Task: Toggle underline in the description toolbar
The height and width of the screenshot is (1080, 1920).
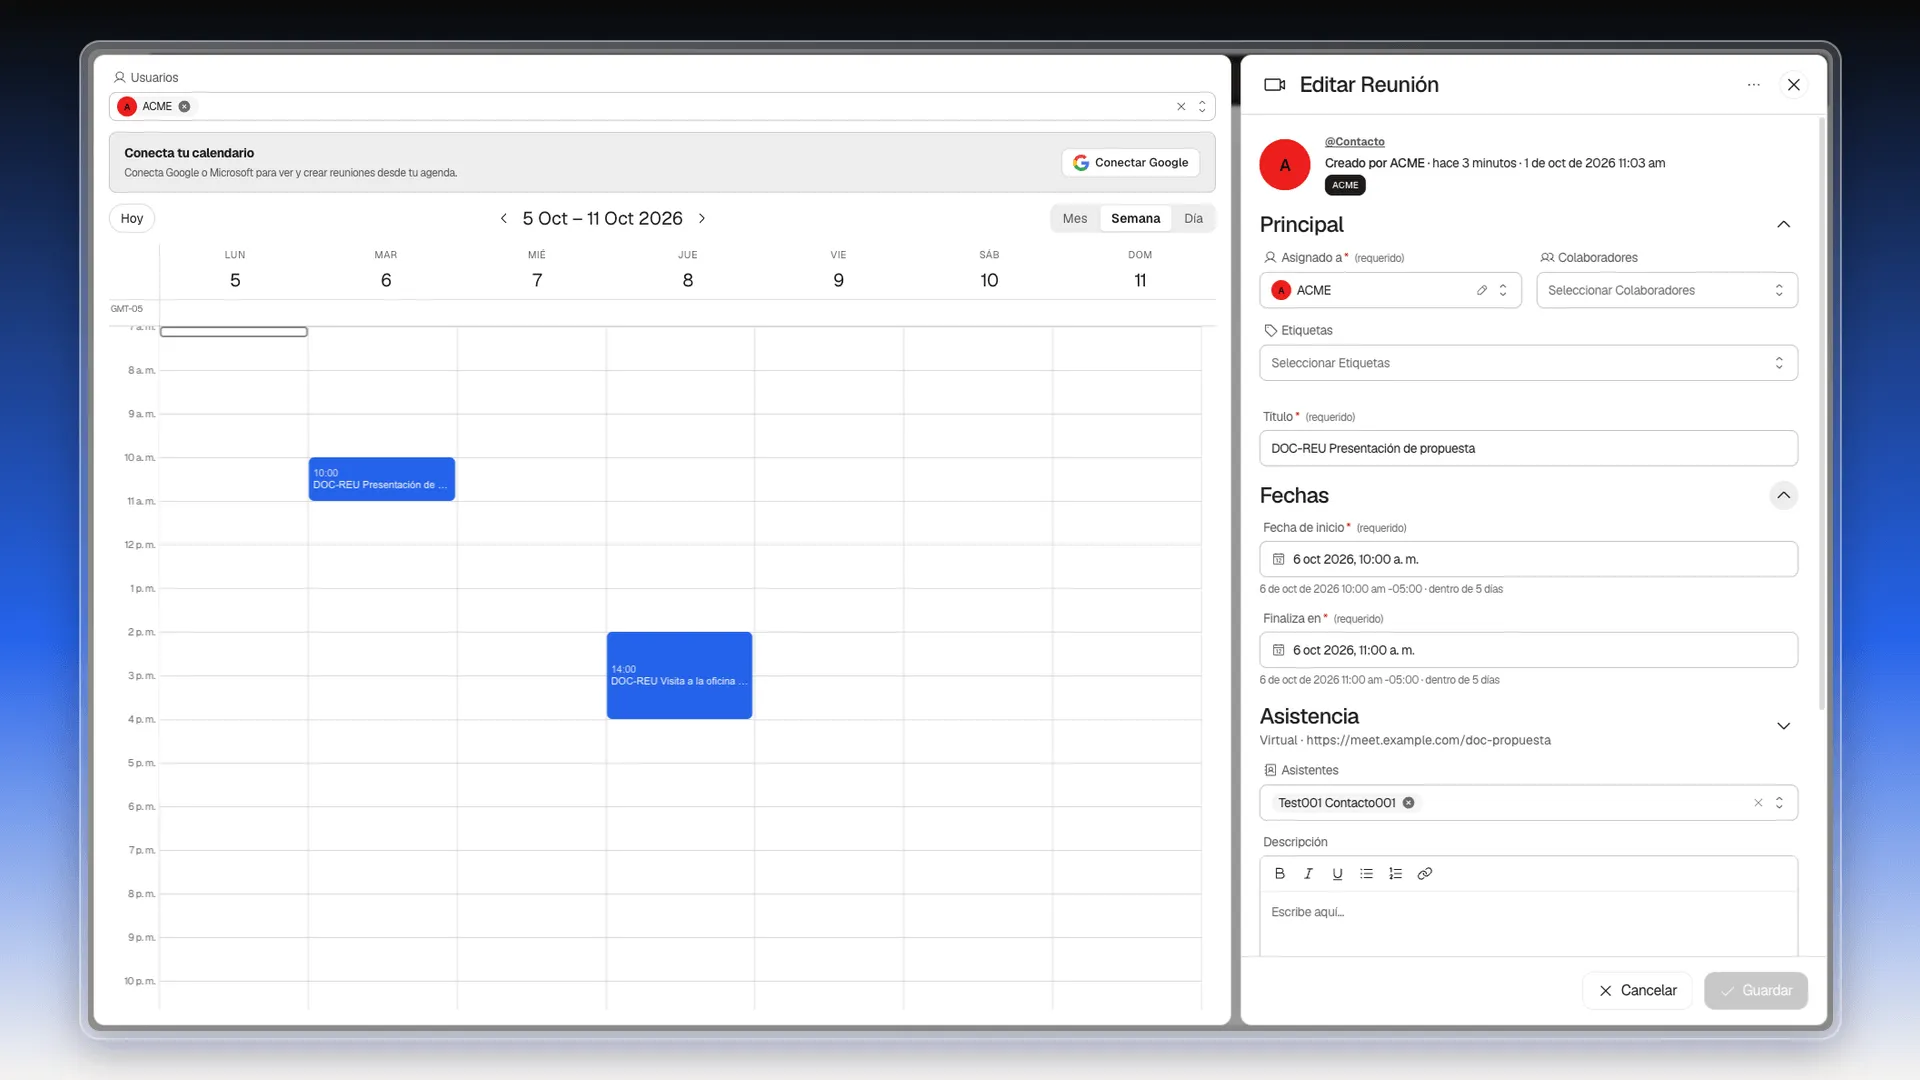Action: click(1337, 873)
